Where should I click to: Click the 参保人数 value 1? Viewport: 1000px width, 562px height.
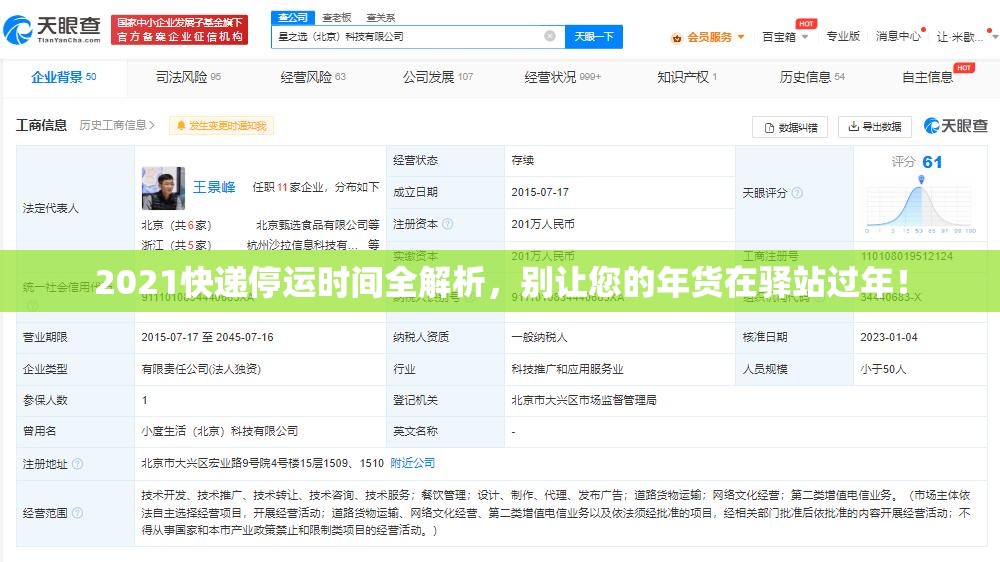(145, 400)
